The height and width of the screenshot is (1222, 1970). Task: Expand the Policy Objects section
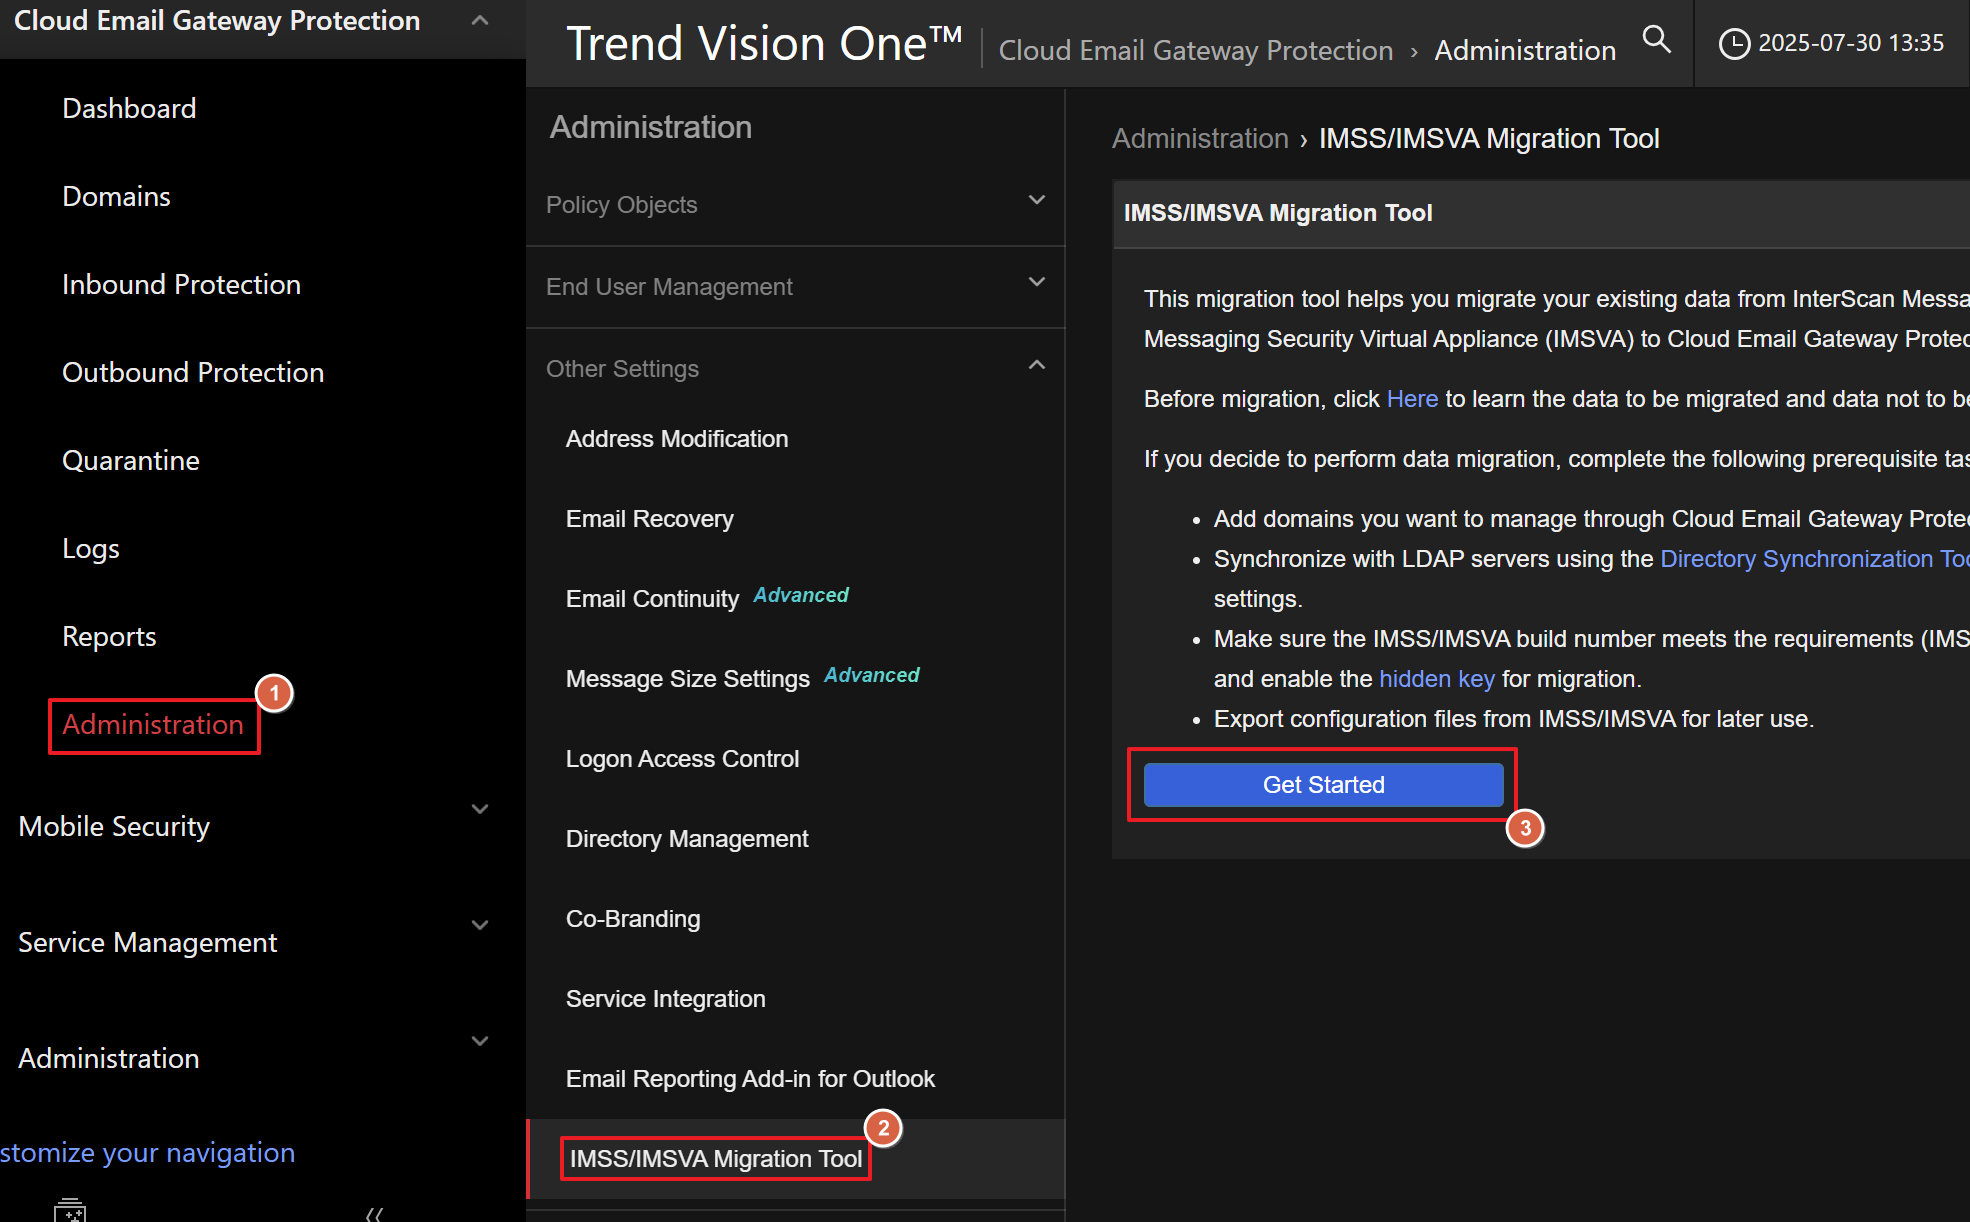1037,200
